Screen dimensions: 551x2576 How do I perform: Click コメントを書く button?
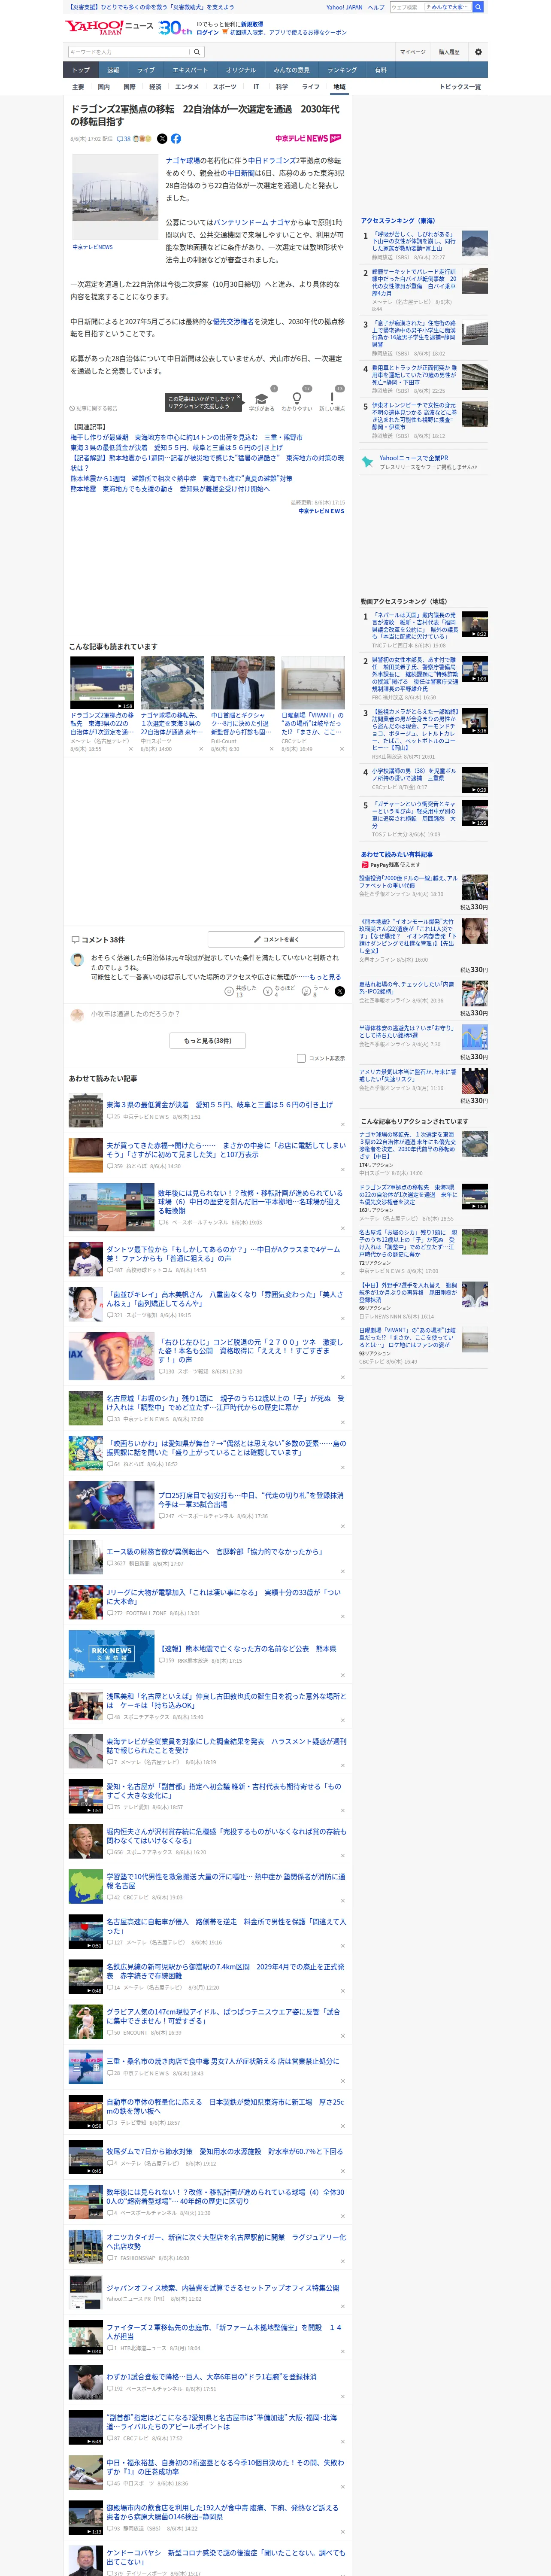pos(277,940)
